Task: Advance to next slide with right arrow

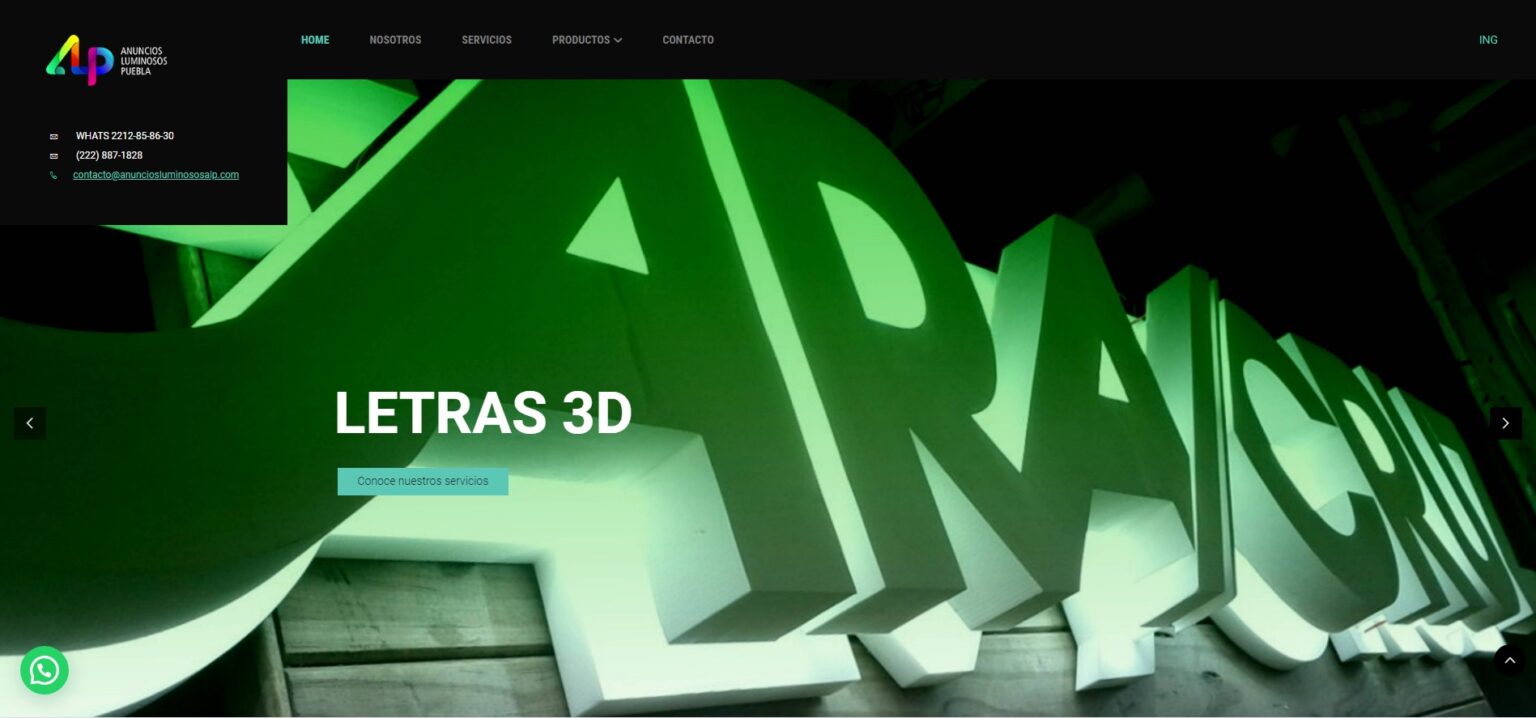Action: [x=1506, y=423]
